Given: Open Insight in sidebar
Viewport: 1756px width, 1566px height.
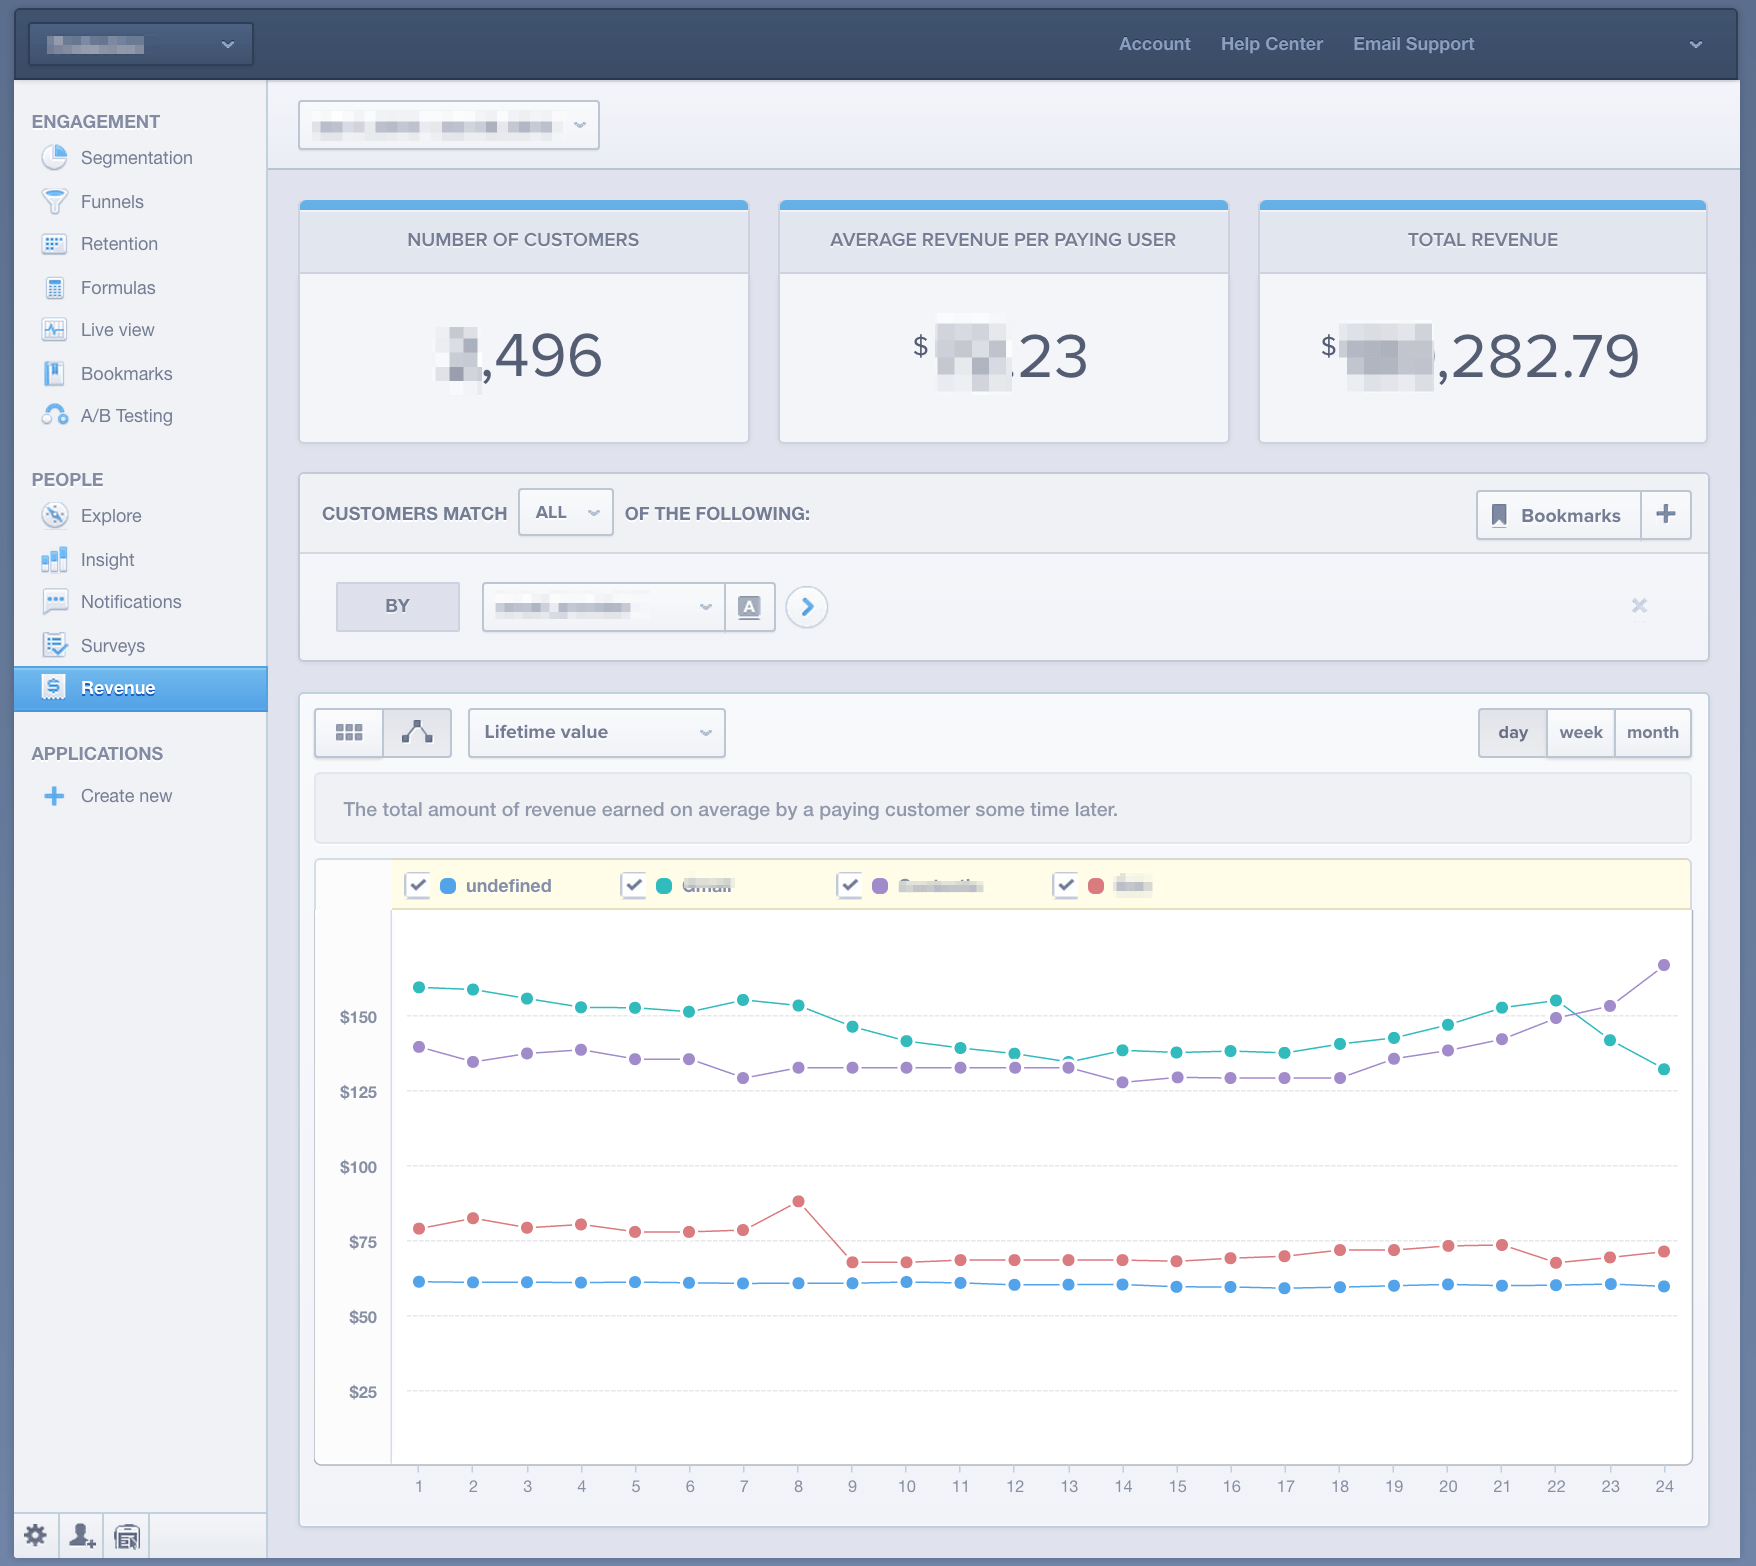Looking at the screenshot, I should [x=107, y=560].
